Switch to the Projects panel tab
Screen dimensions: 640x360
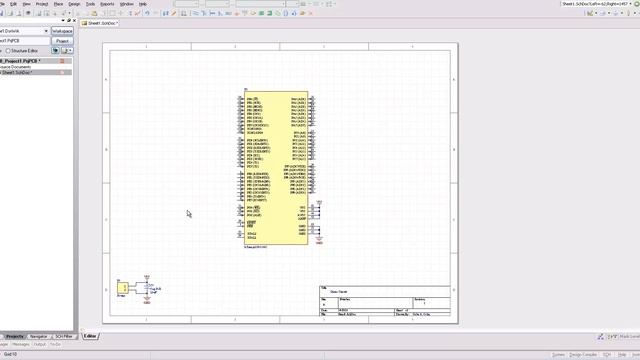point(15,336)
